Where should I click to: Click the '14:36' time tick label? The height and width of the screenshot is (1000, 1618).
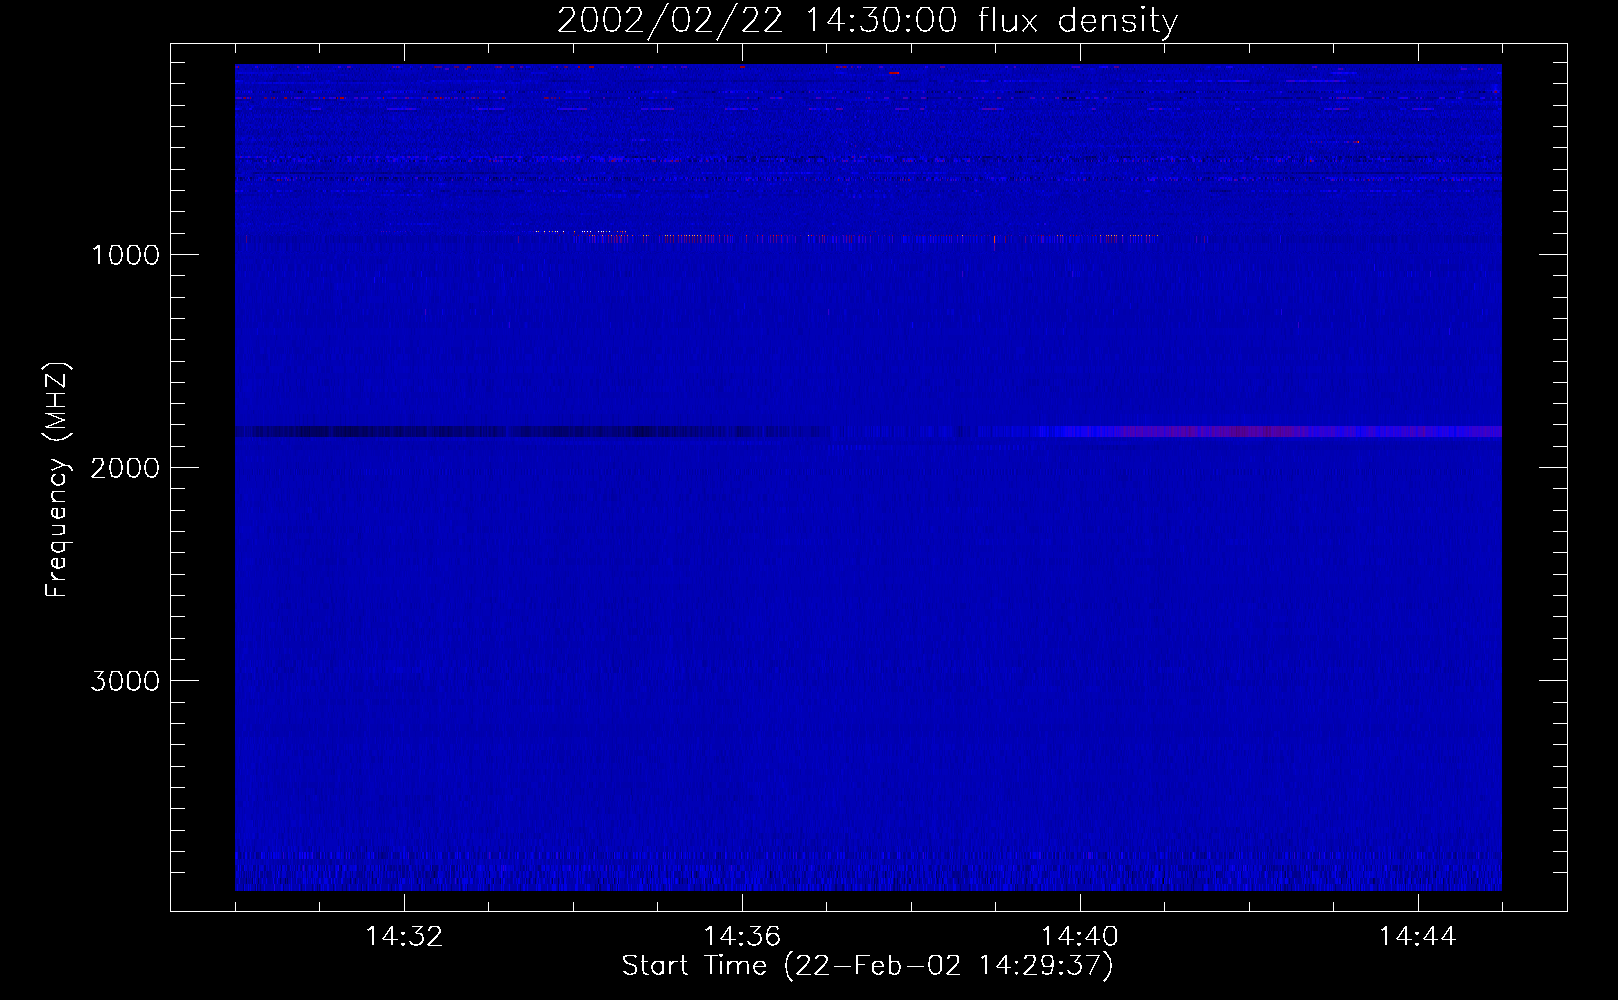pos(742,937)
